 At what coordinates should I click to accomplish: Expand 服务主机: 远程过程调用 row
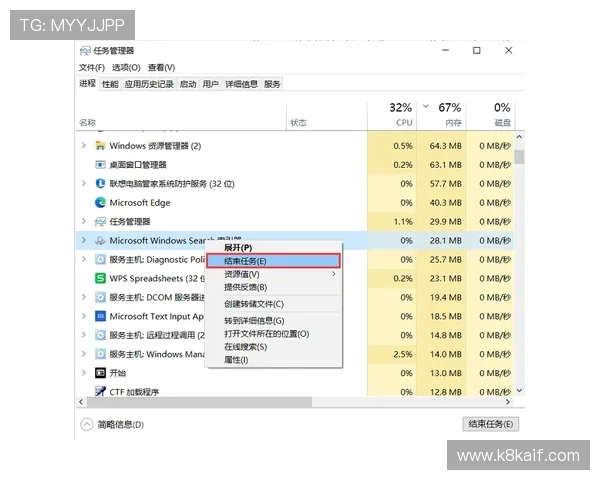[x=84, y=335]
